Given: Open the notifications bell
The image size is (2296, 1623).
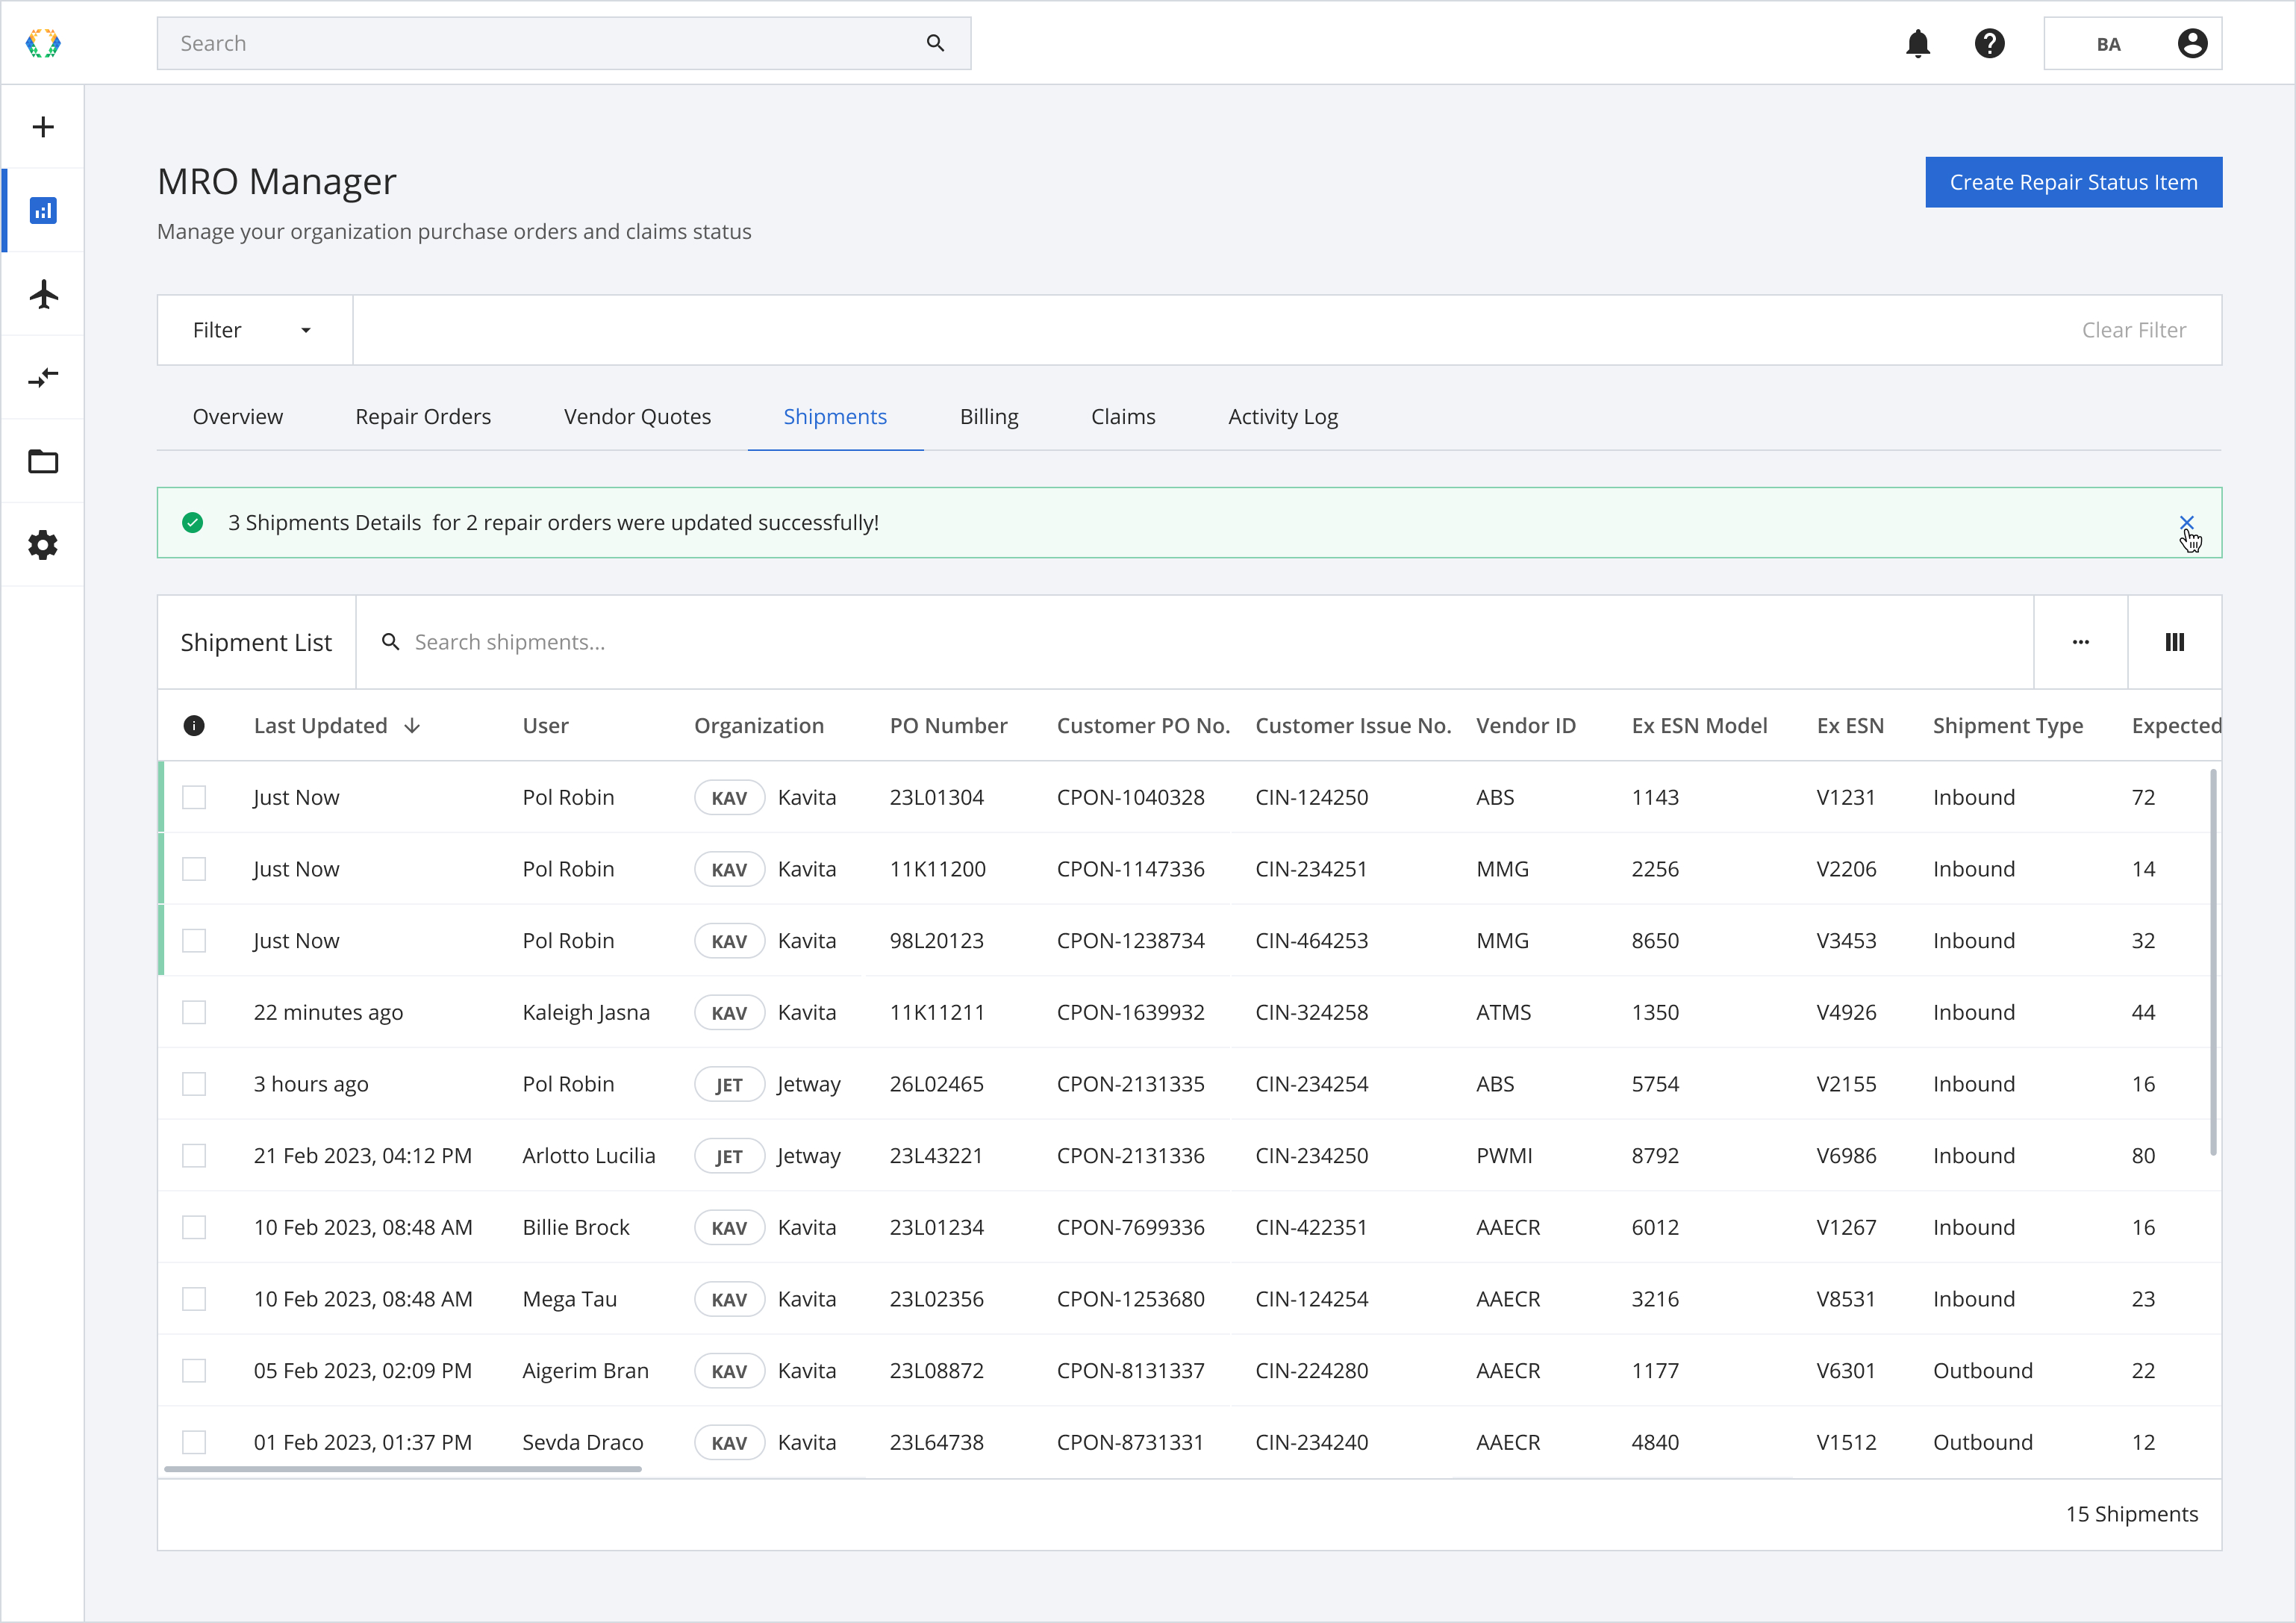Looking at the screenshot, I should click(x=1917, y=44).
